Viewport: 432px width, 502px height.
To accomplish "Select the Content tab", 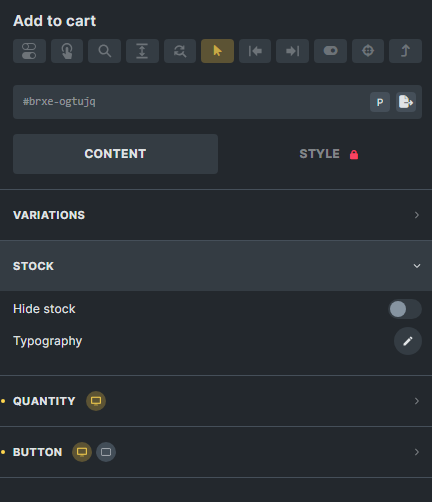I will point(115,154).
